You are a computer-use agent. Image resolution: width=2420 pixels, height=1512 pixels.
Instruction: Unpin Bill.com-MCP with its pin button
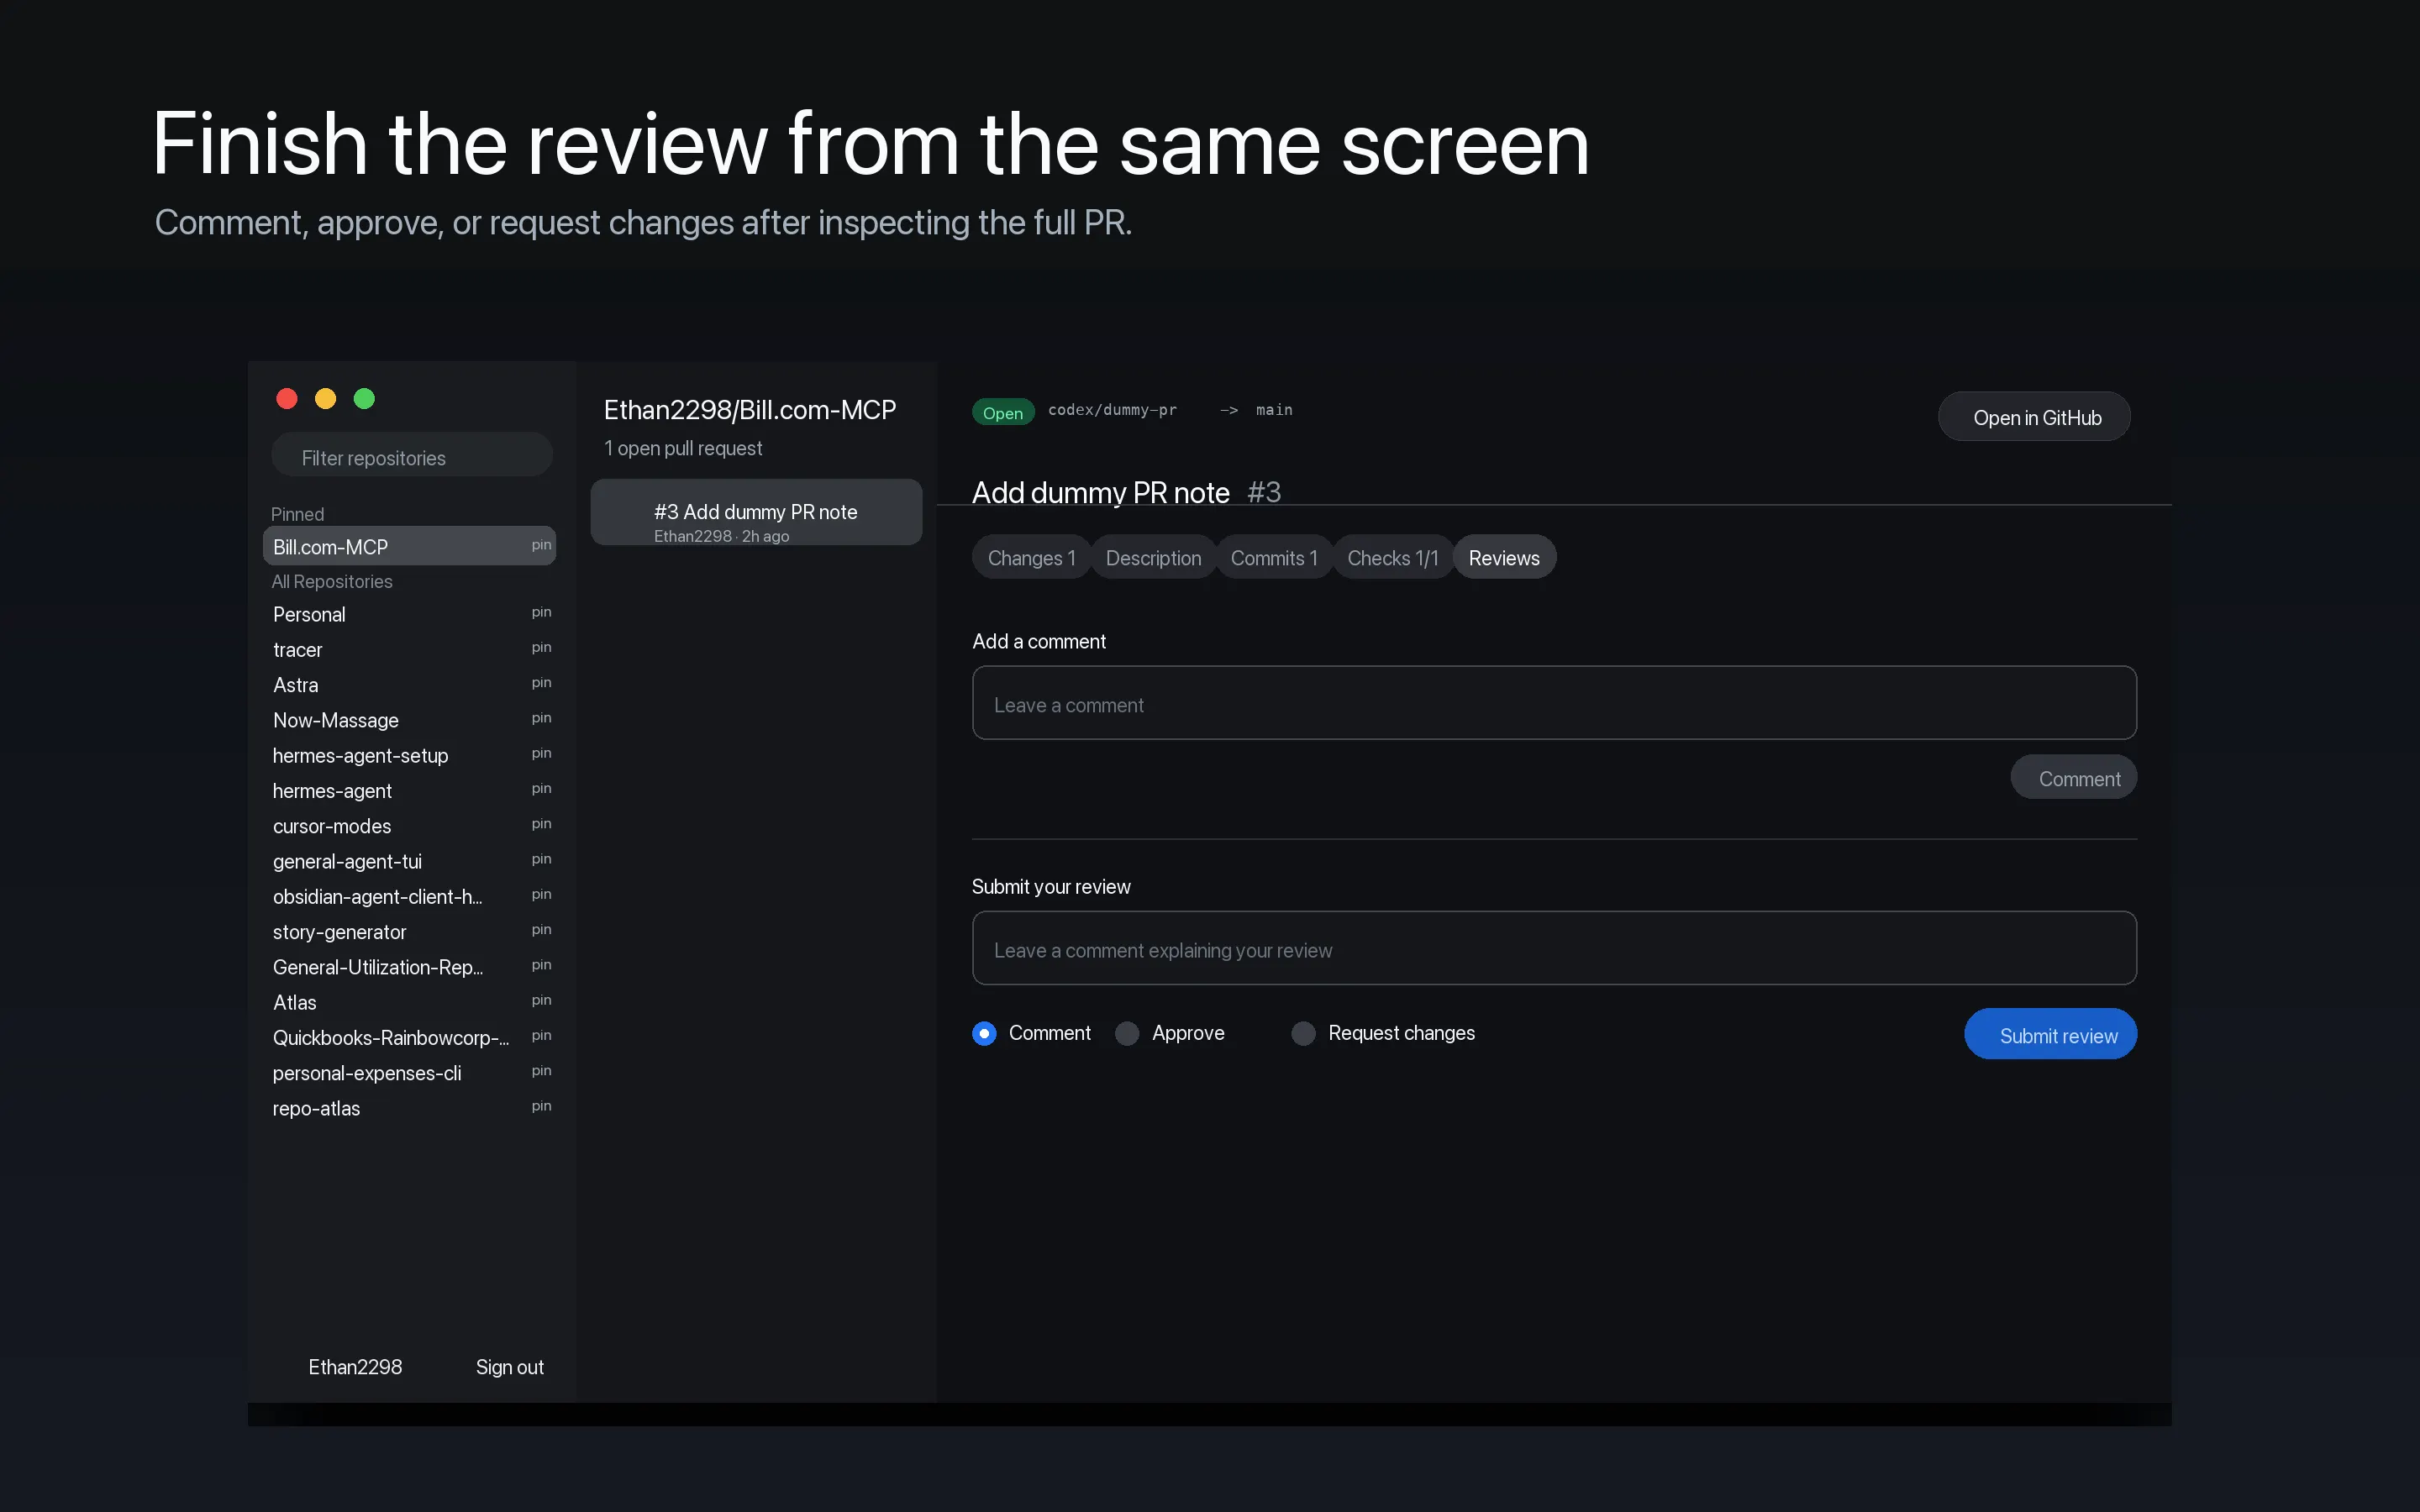(x=541, y=545)
